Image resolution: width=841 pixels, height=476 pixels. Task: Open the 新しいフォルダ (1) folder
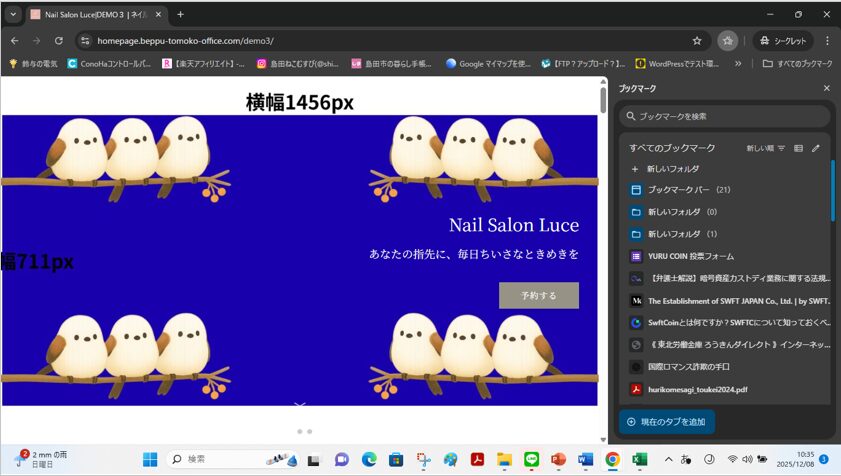727,234
